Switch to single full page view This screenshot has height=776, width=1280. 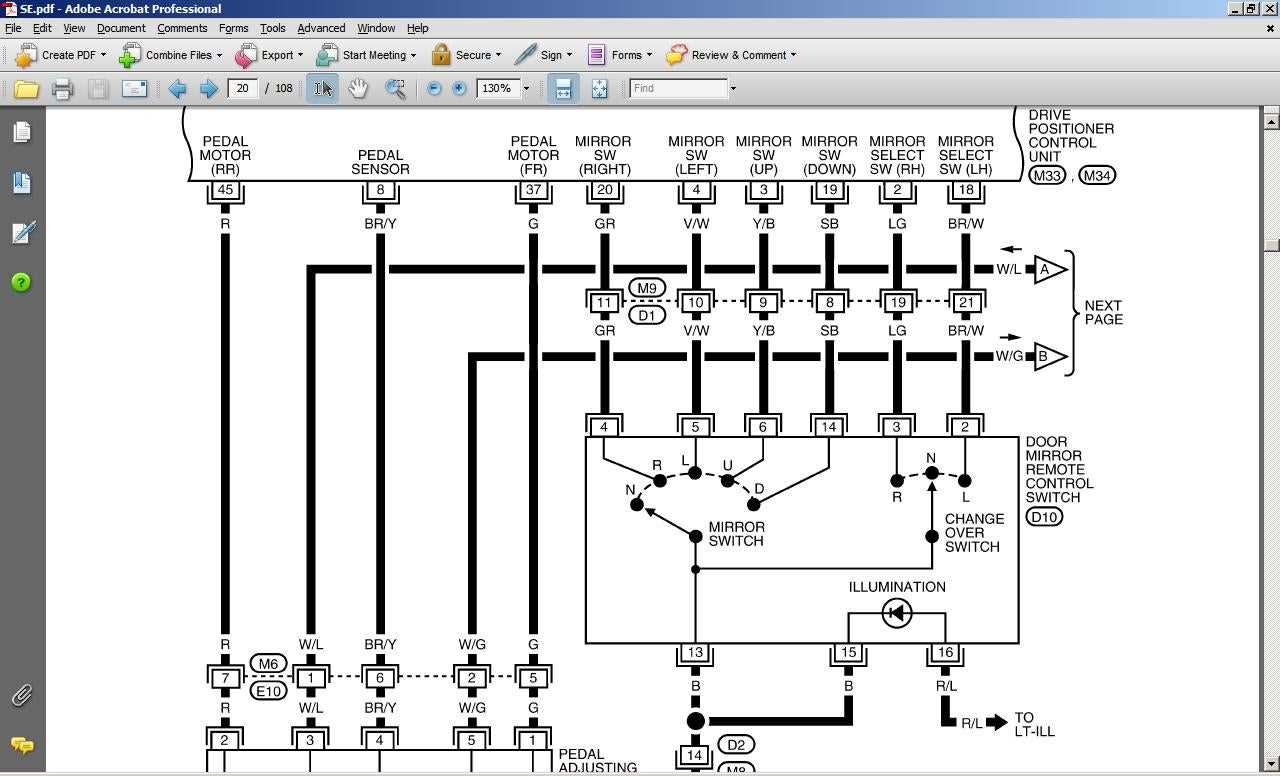[599, 89]
